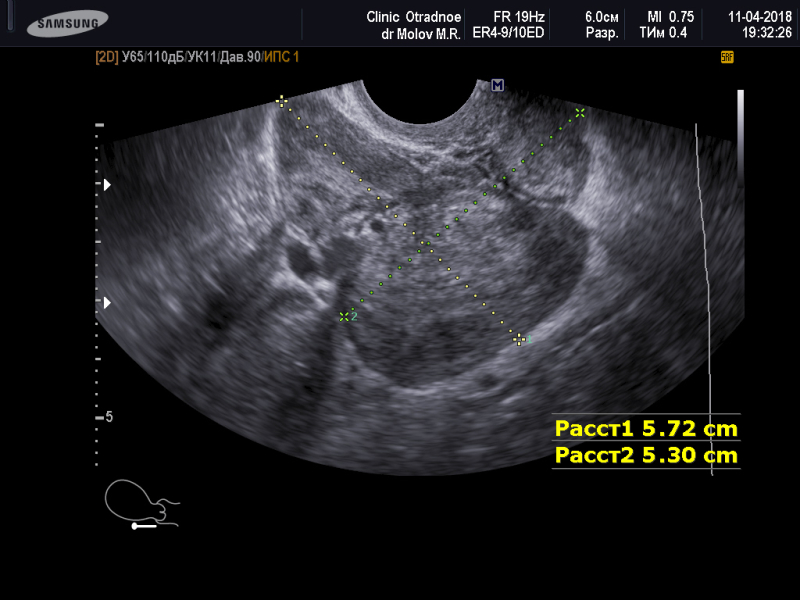Click the Расст2 5.30 cm measurement
This screenshot has width=800, height=600.
pos(646,455)
